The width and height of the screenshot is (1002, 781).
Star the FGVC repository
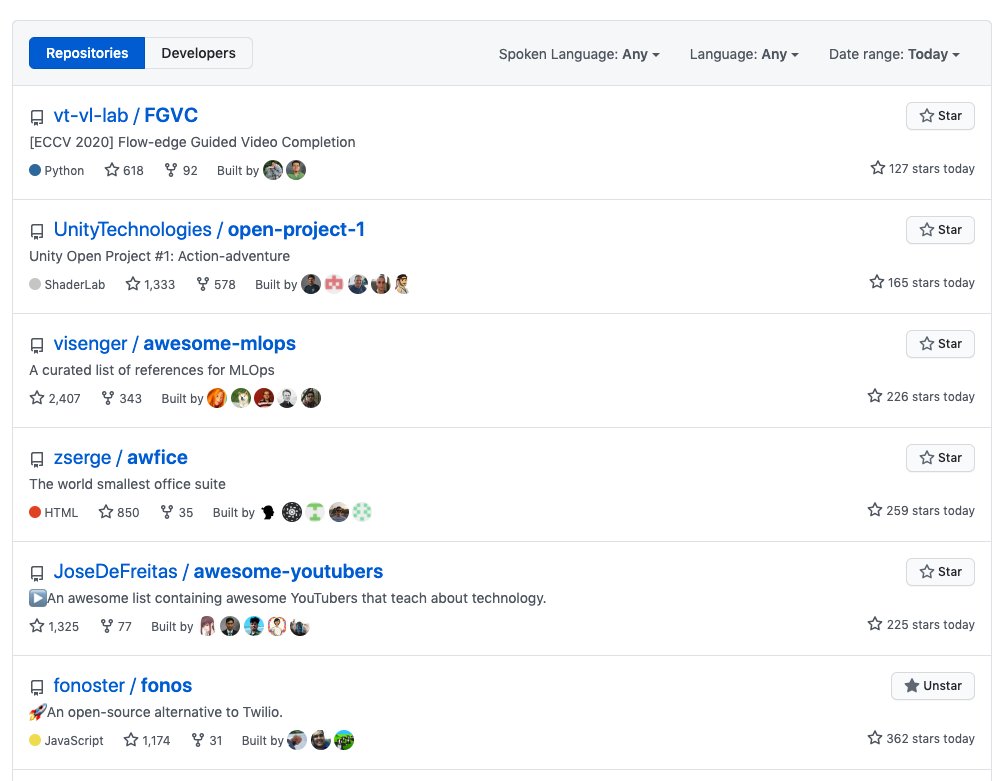click(940, 116)
